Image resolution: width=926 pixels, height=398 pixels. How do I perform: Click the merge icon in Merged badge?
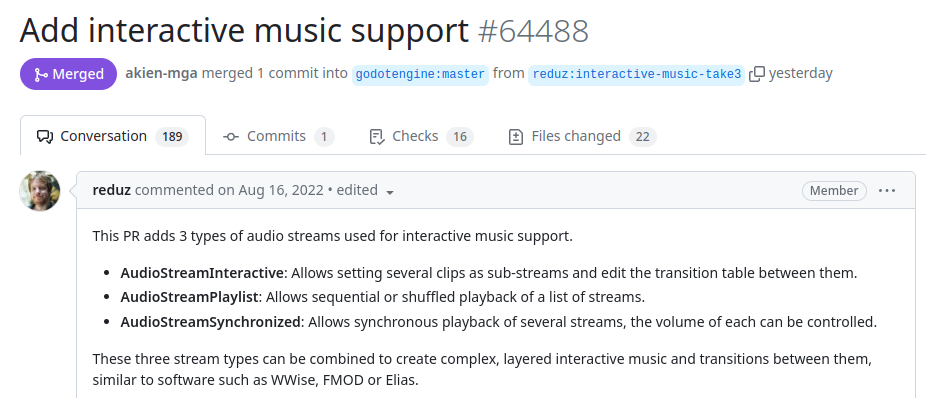click(41, 74)
